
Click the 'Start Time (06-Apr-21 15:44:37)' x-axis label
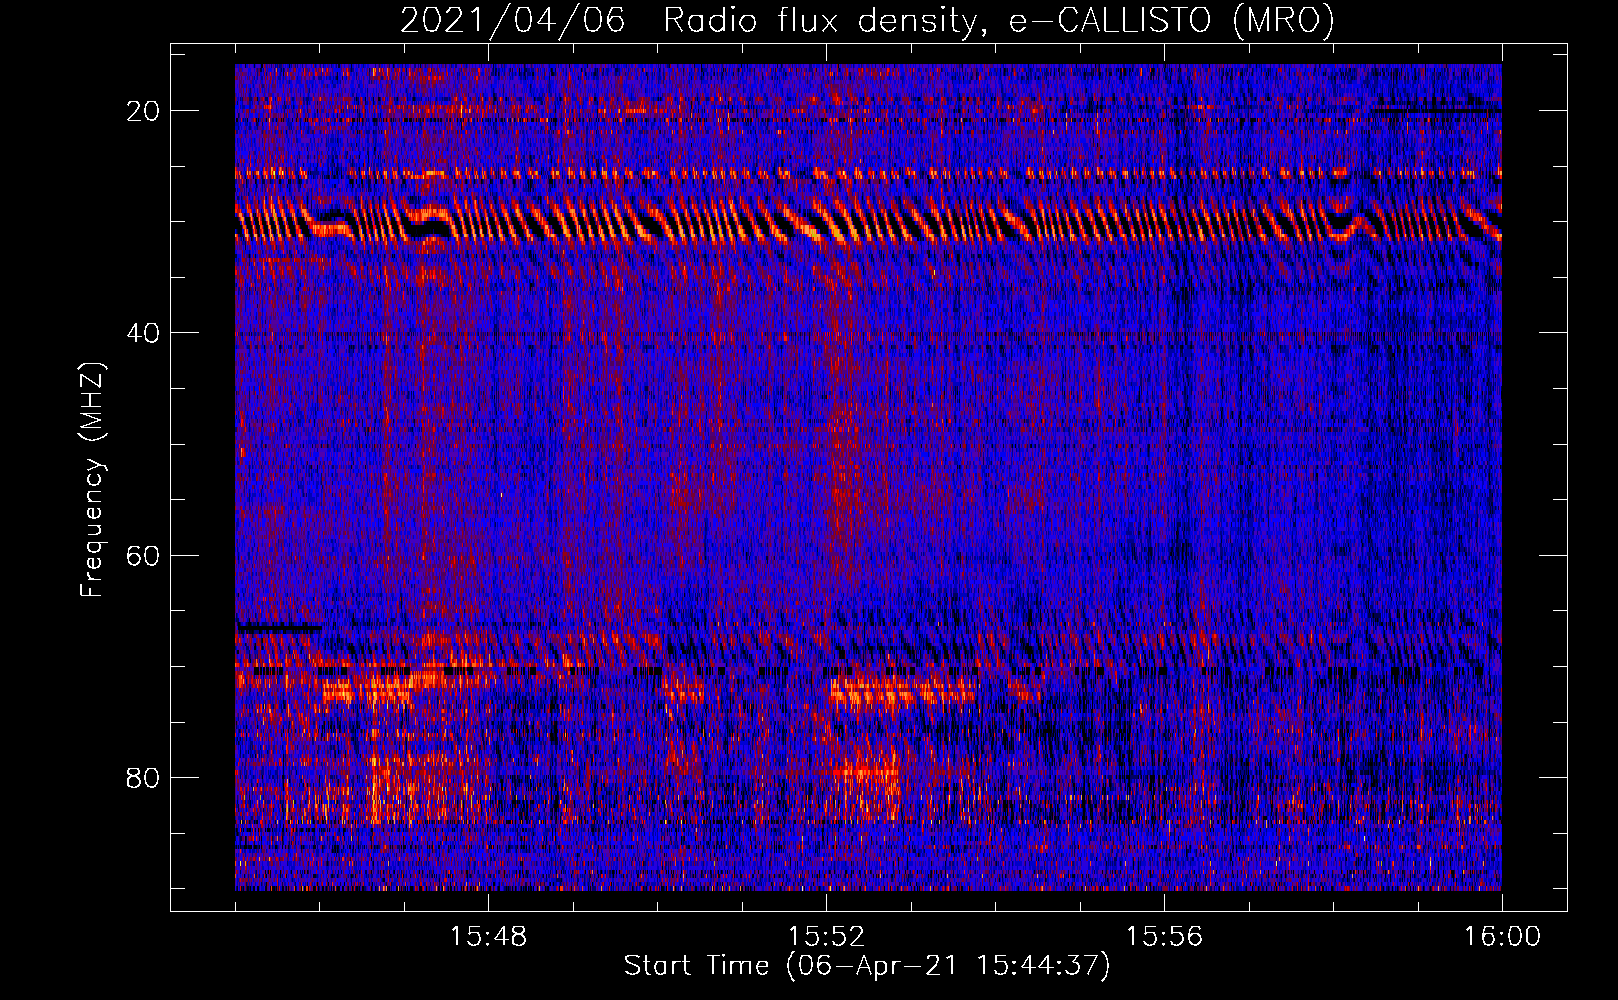pos(867,966)
